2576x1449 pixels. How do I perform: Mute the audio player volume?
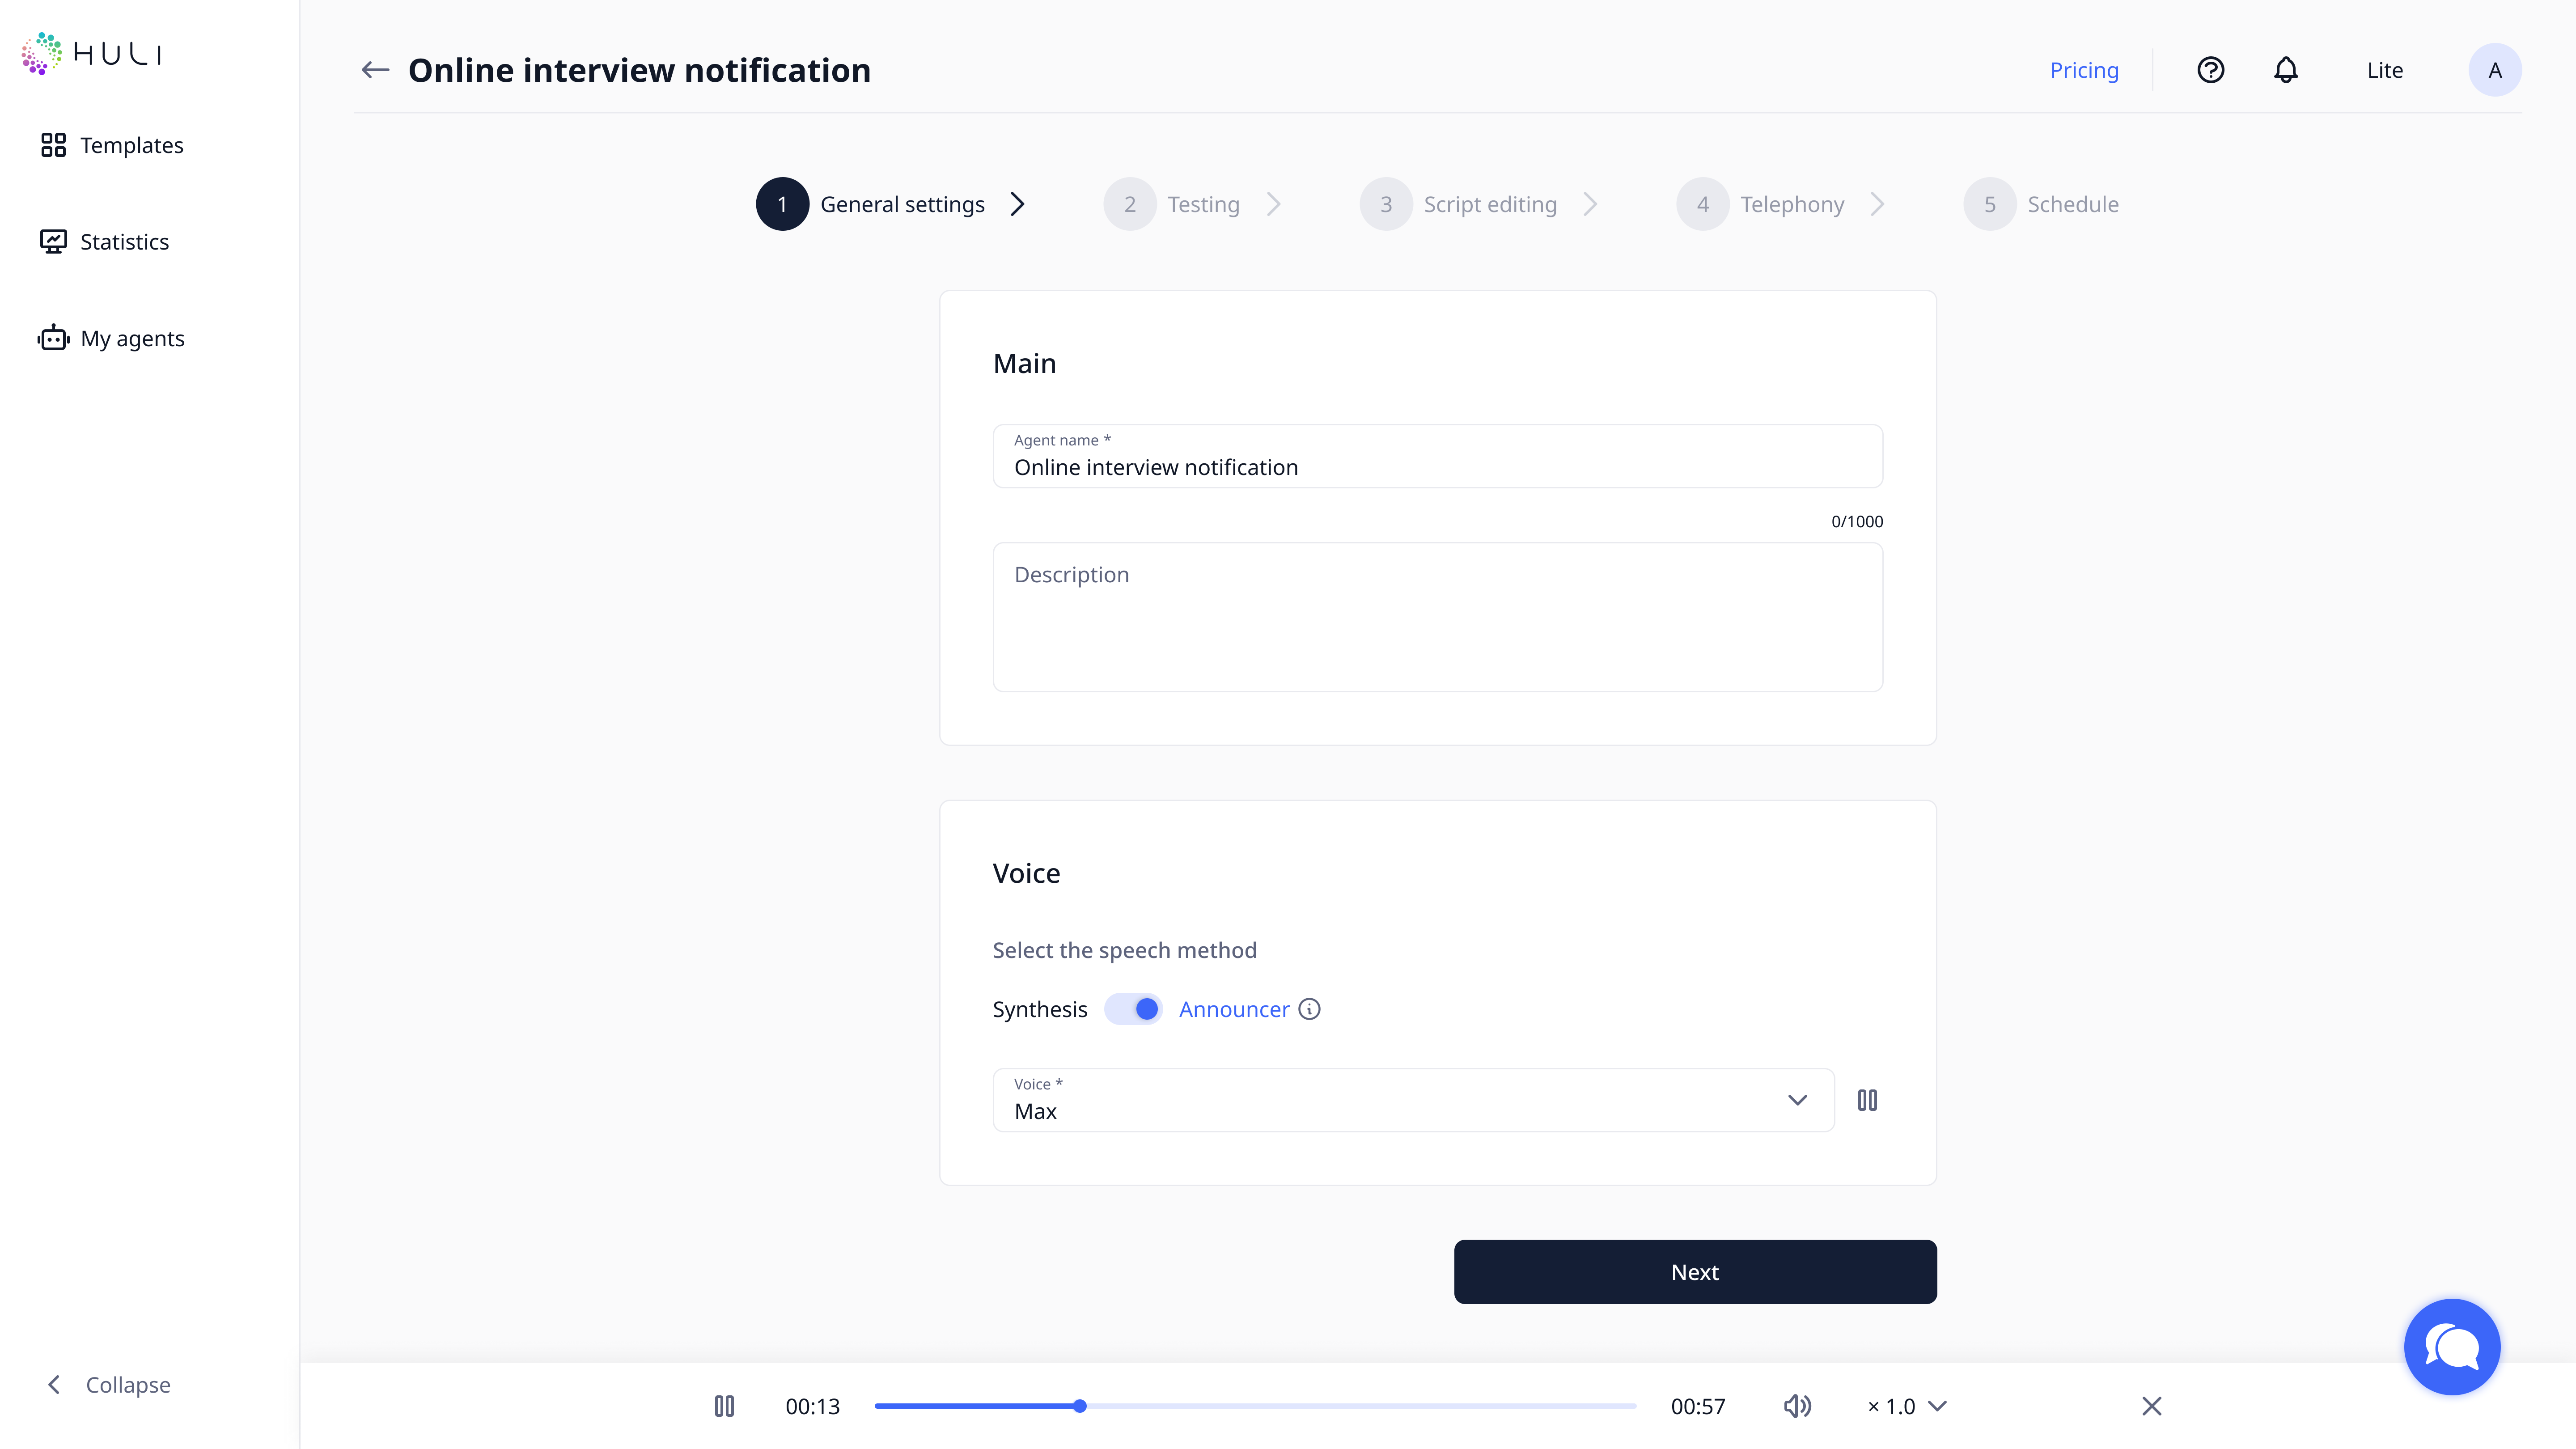tap(1797, 1406)
